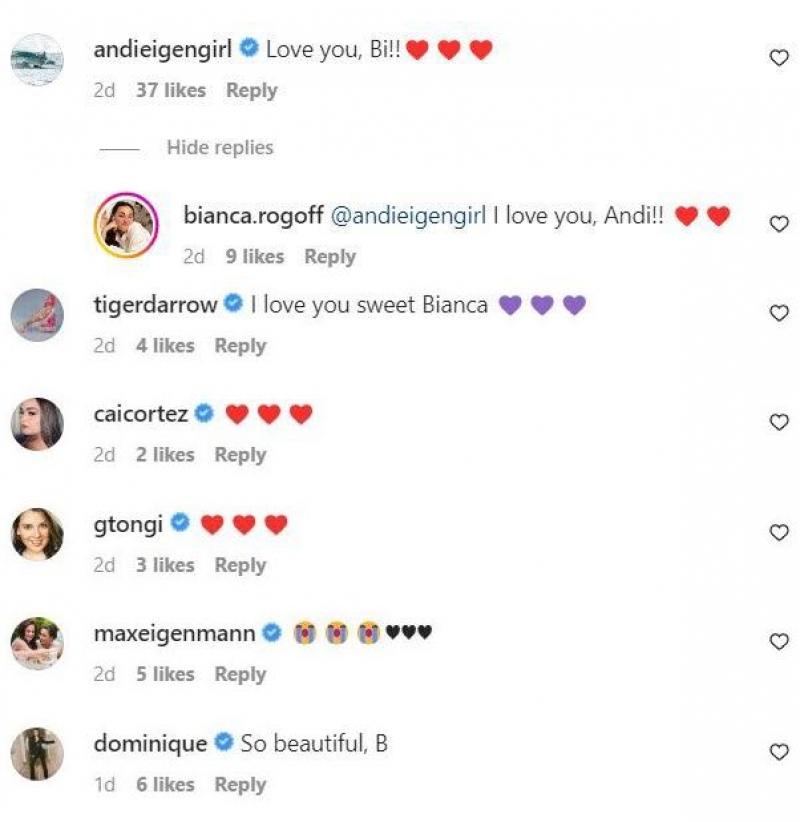
Task: Open bianca.rogoff's story ring avatar
Action: point(126,225)
